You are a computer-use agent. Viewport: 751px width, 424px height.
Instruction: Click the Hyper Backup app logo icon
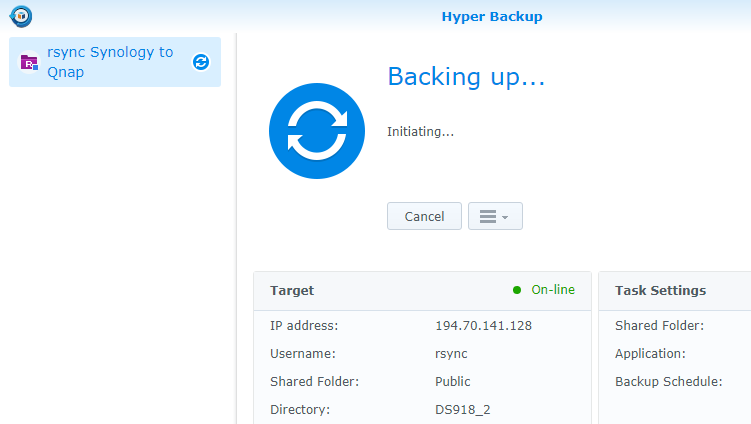click(21, 16)
